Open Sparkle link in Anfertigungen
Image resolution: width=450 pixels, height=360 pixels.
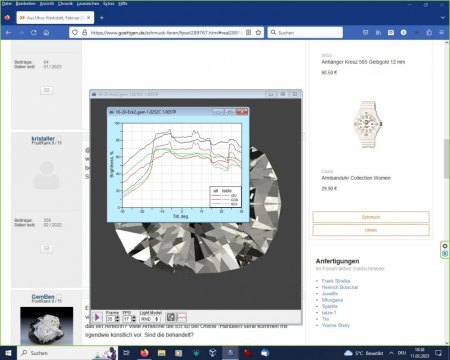point(330,306)
